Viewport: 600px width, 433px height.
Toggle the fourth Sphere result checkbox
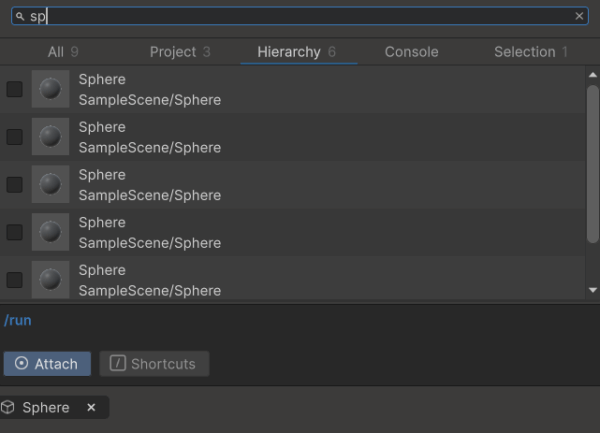[15, 232]
